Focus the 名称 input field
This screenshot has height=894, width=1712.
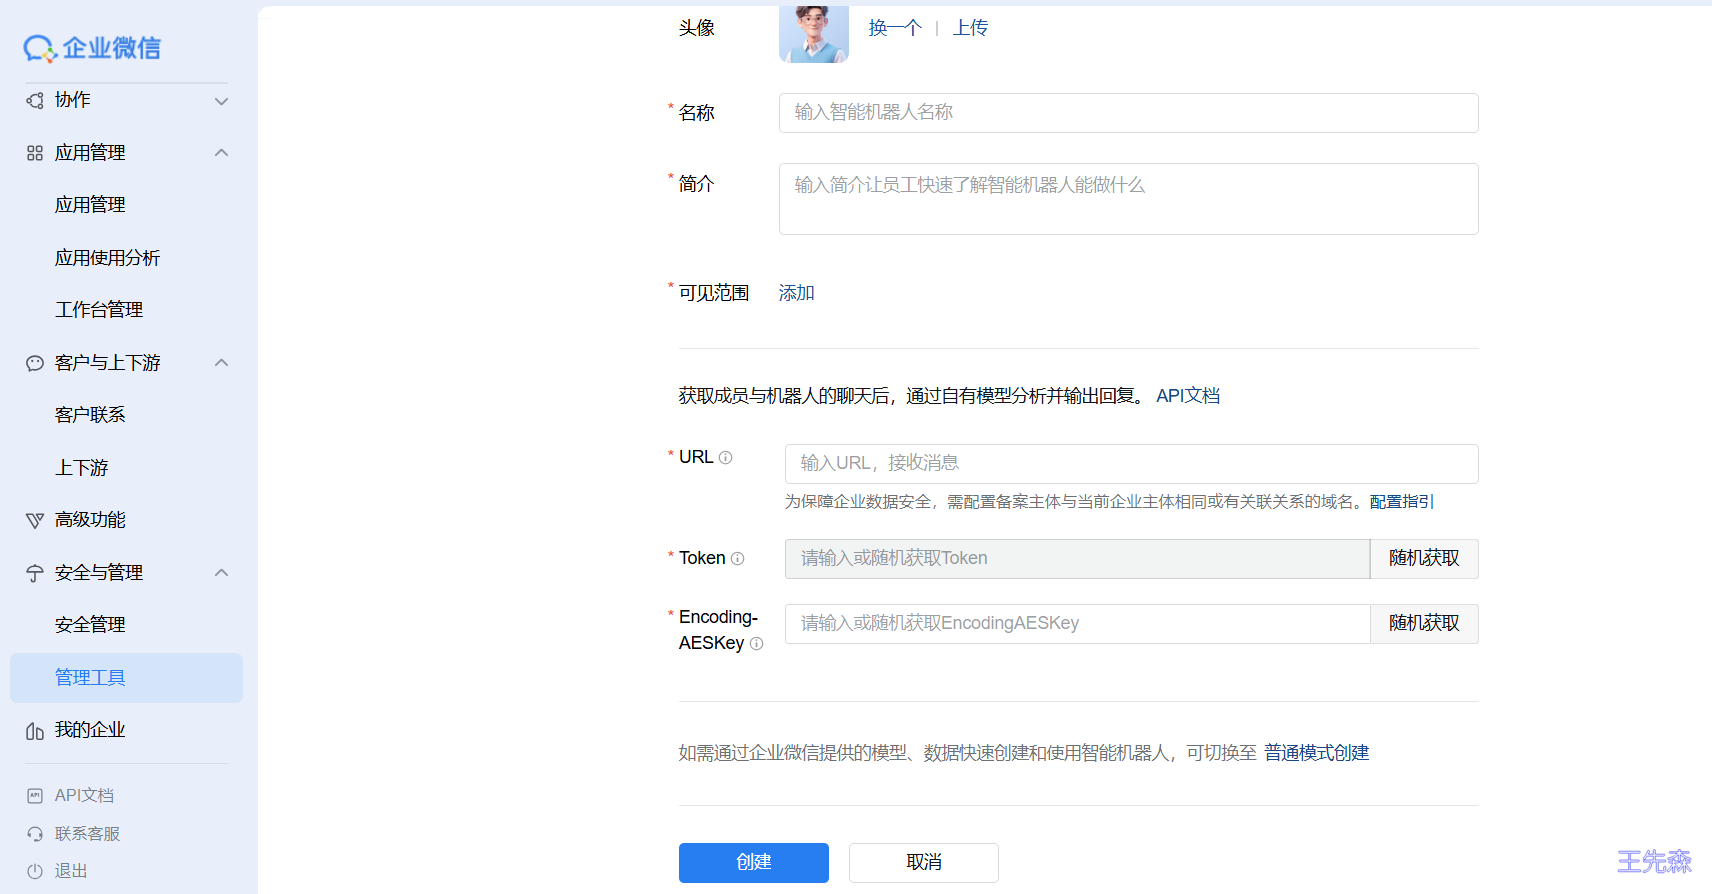coord(1128,113)
